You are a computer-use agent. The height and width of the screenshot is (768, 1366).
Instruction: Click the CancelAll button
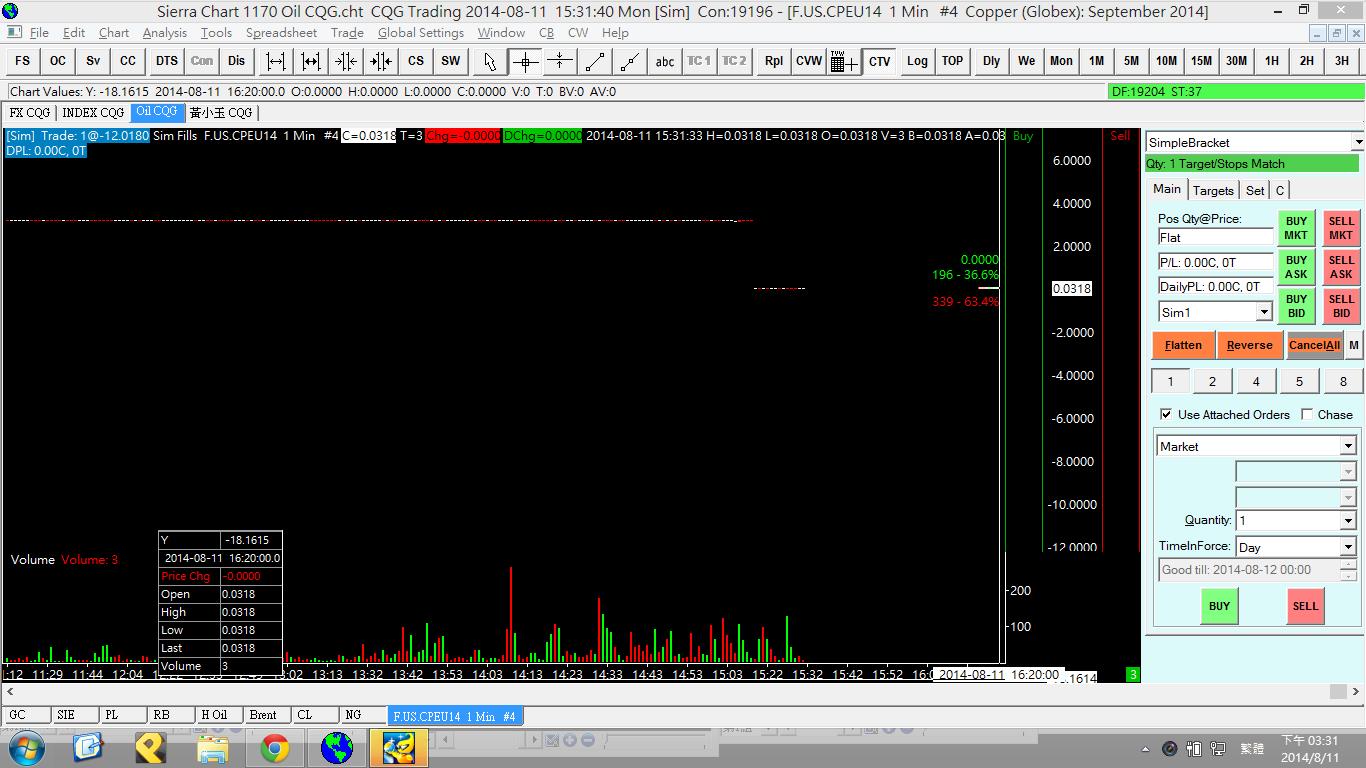1314,345
